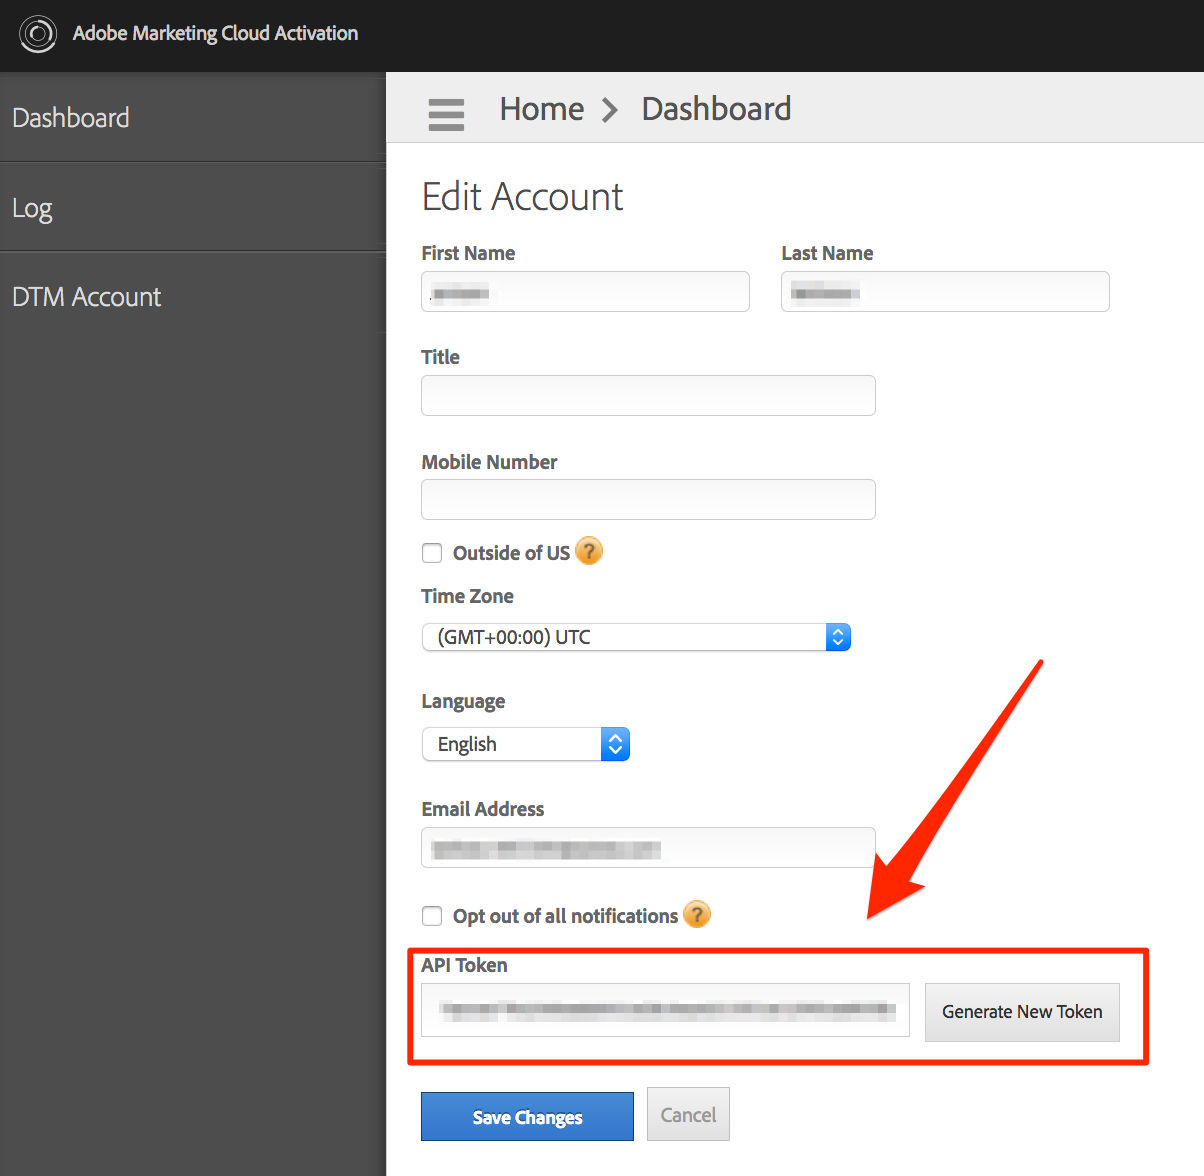Select the API Token field
1204x1176 pixels.
click(665, 1010)
